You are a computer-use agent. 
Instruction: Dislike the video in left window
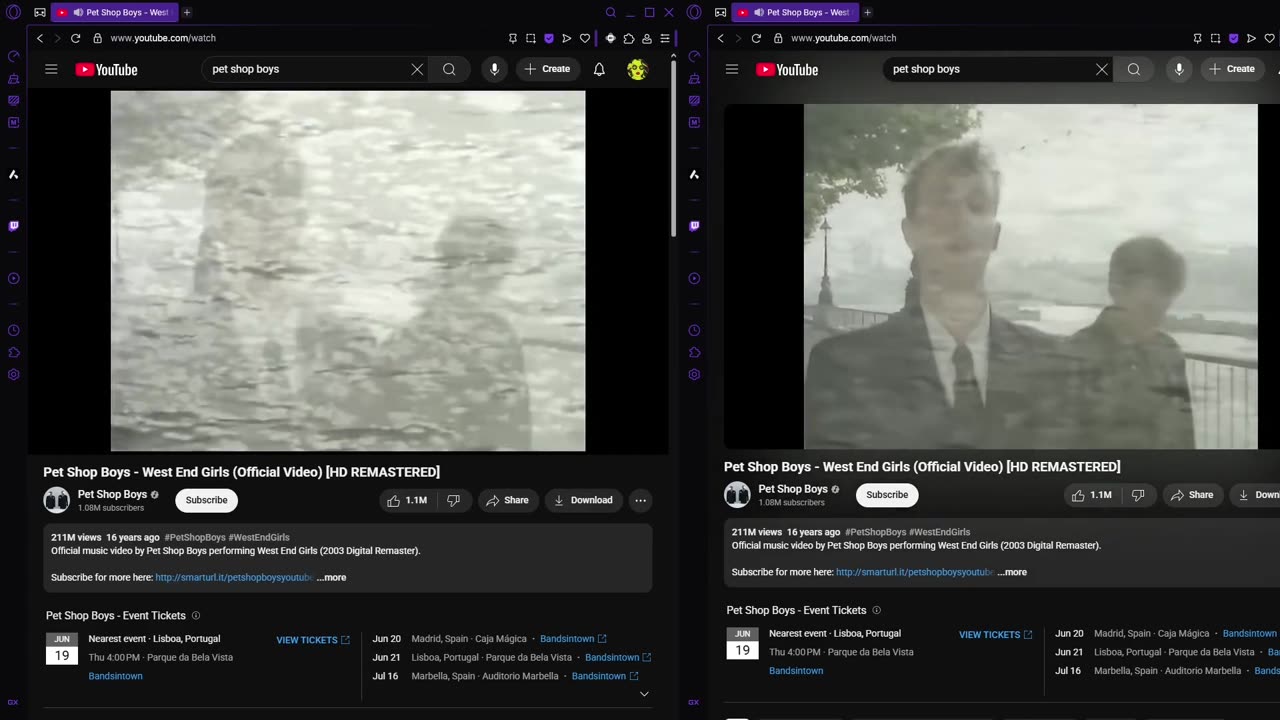click(x=453, y=500)
